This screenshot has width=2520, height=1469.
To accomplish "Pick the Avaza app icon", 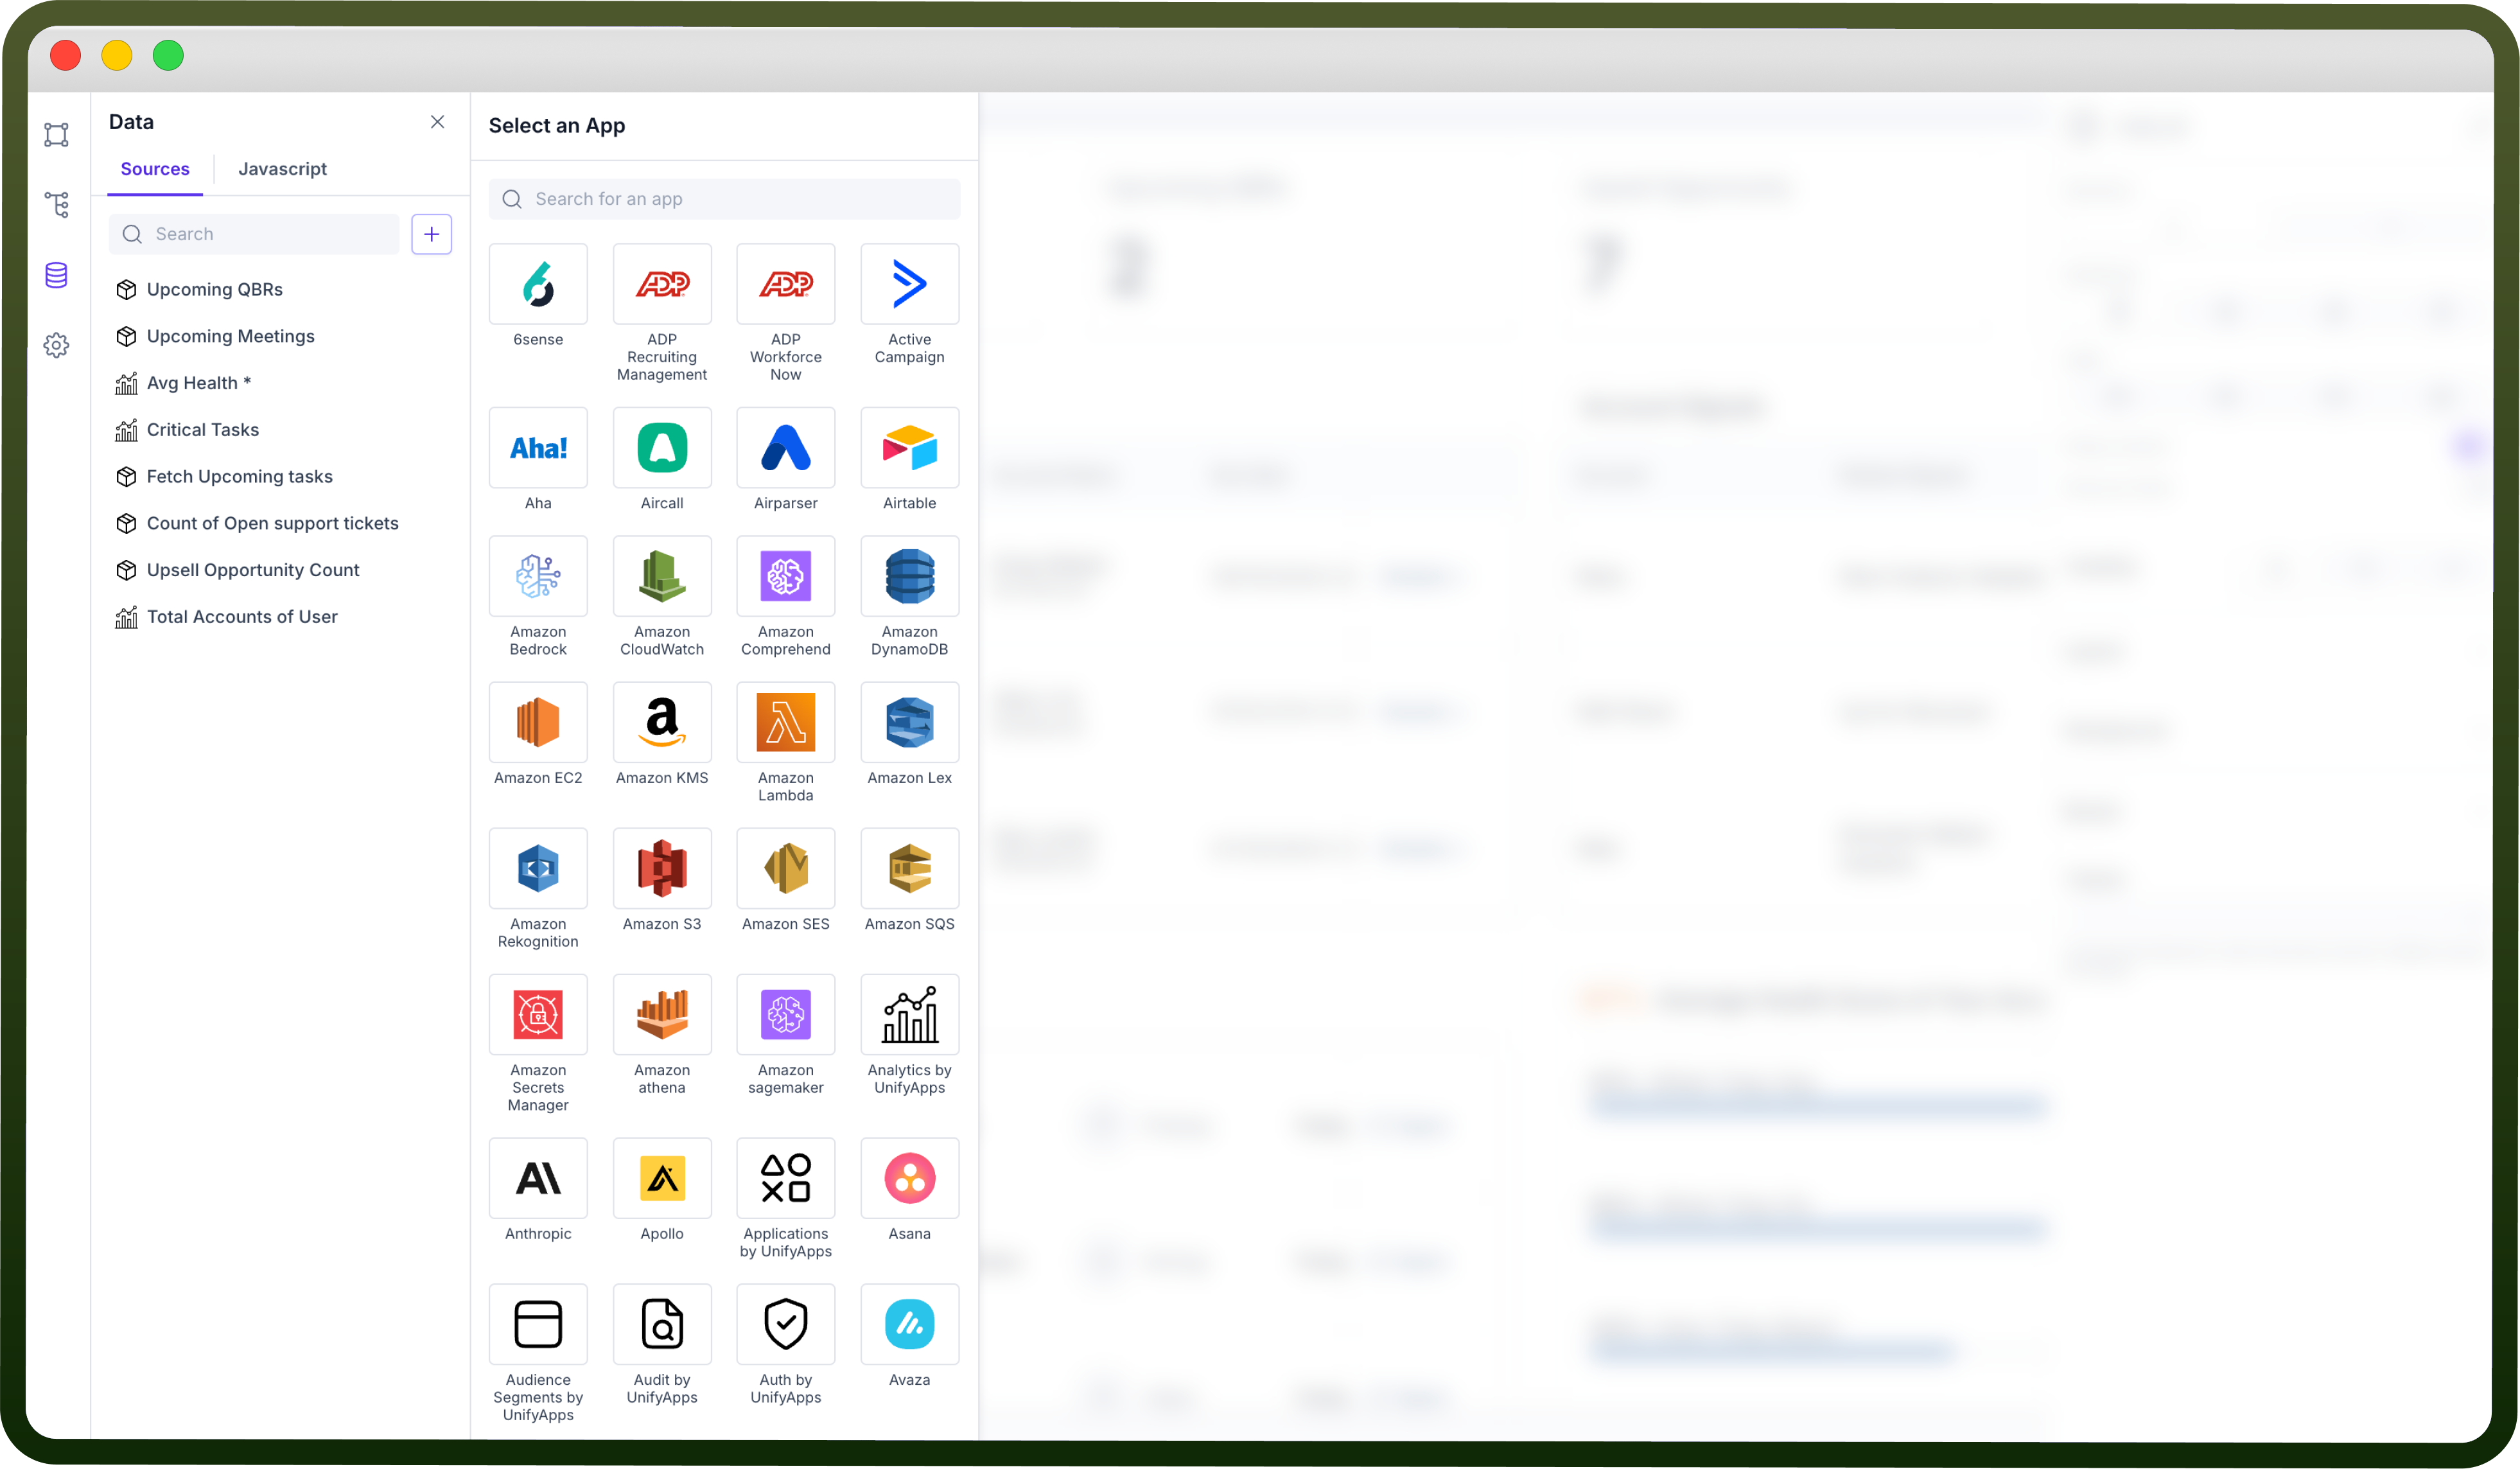I will (910, 1324).
